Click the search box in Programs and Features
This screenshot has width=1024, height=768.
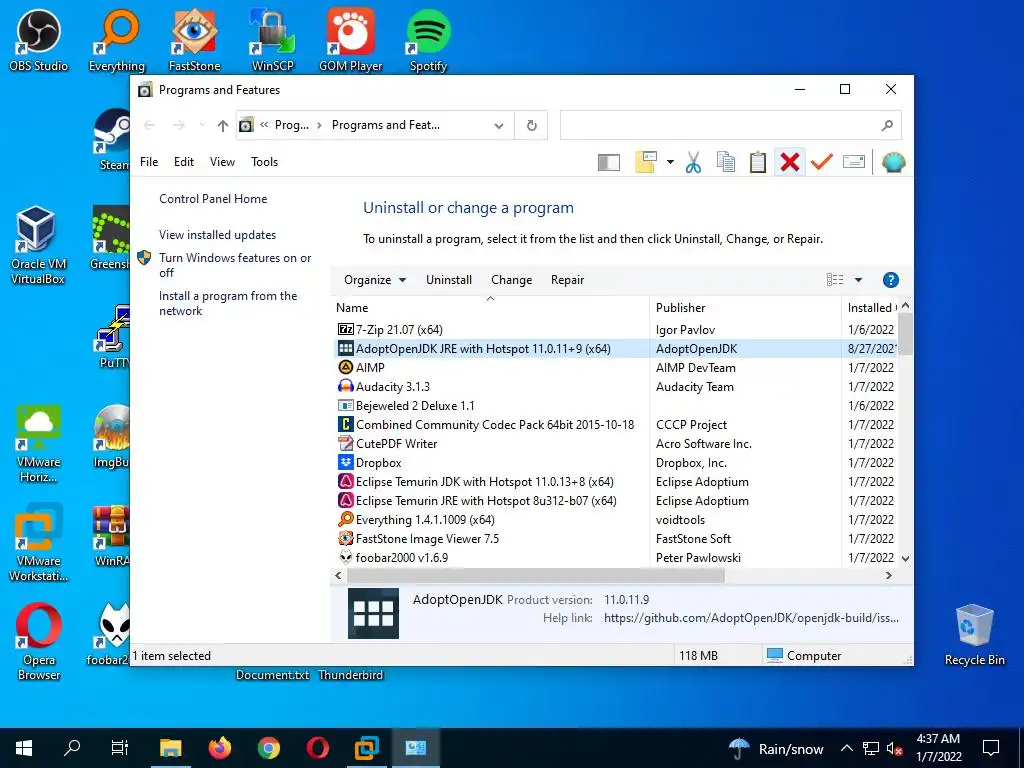[x=731, y=125]
